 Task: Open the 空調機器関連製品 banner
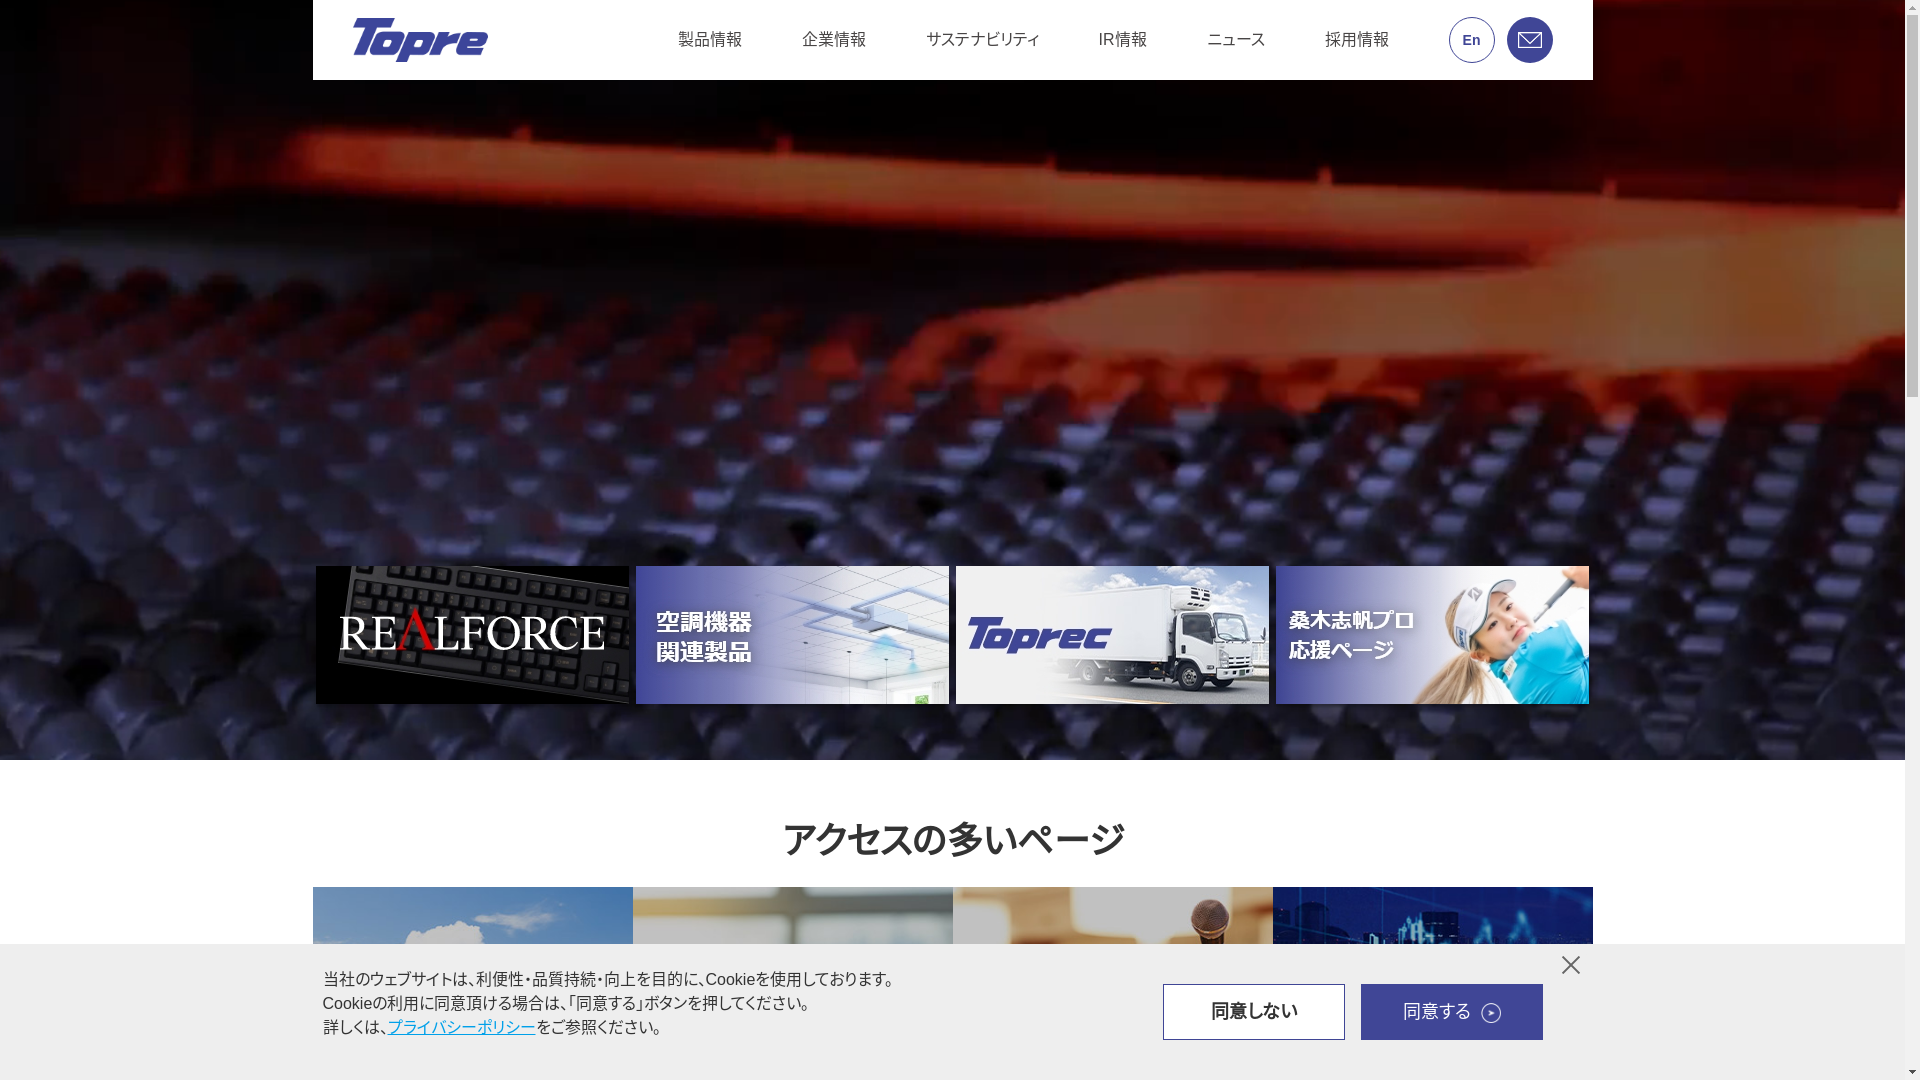792,635
